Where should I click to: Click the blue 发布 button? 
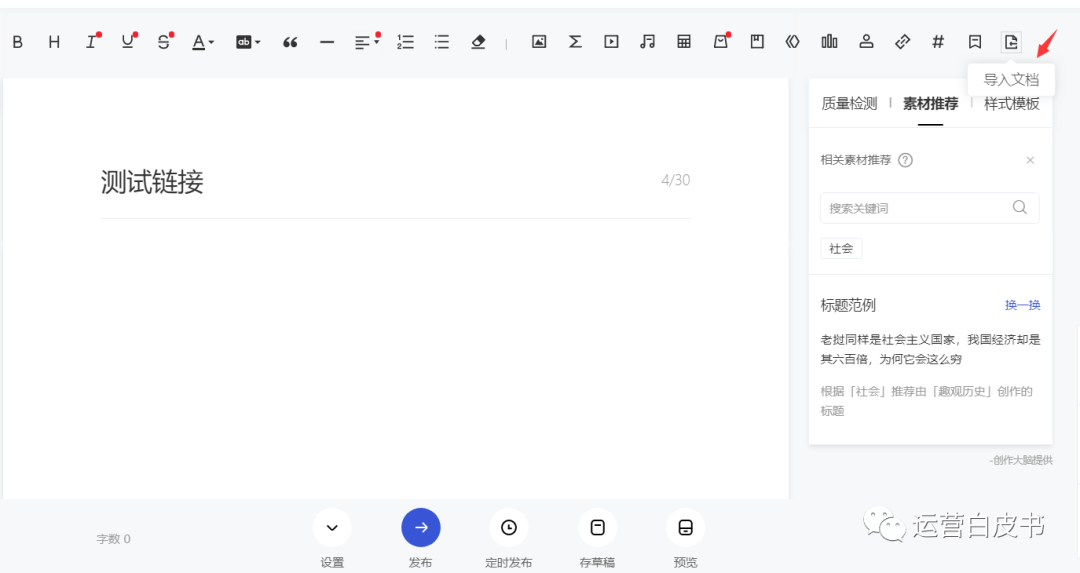420,528
